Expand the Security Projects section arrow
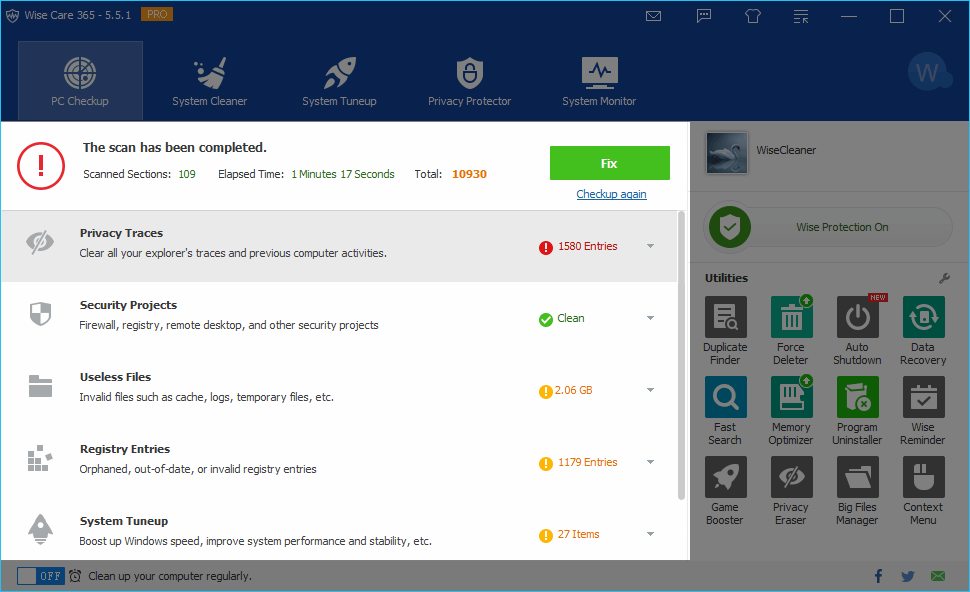This screenshot has width=970, height=592. pyautogui.click(x=650, y=318)
